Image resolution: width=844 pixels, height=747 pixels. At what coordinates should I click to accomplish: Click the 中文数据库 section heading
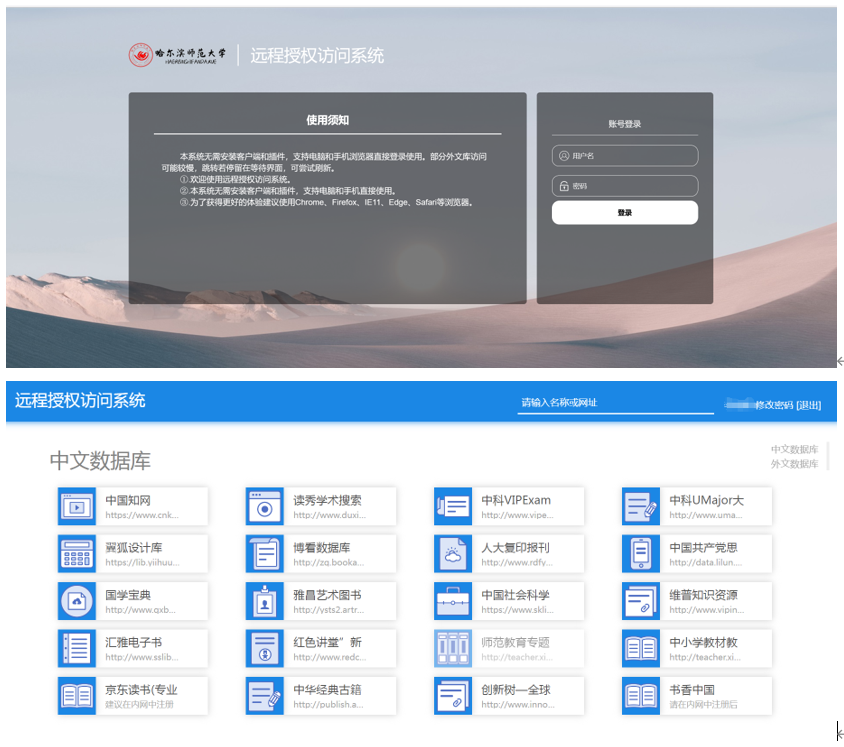(x=100, y=461)
